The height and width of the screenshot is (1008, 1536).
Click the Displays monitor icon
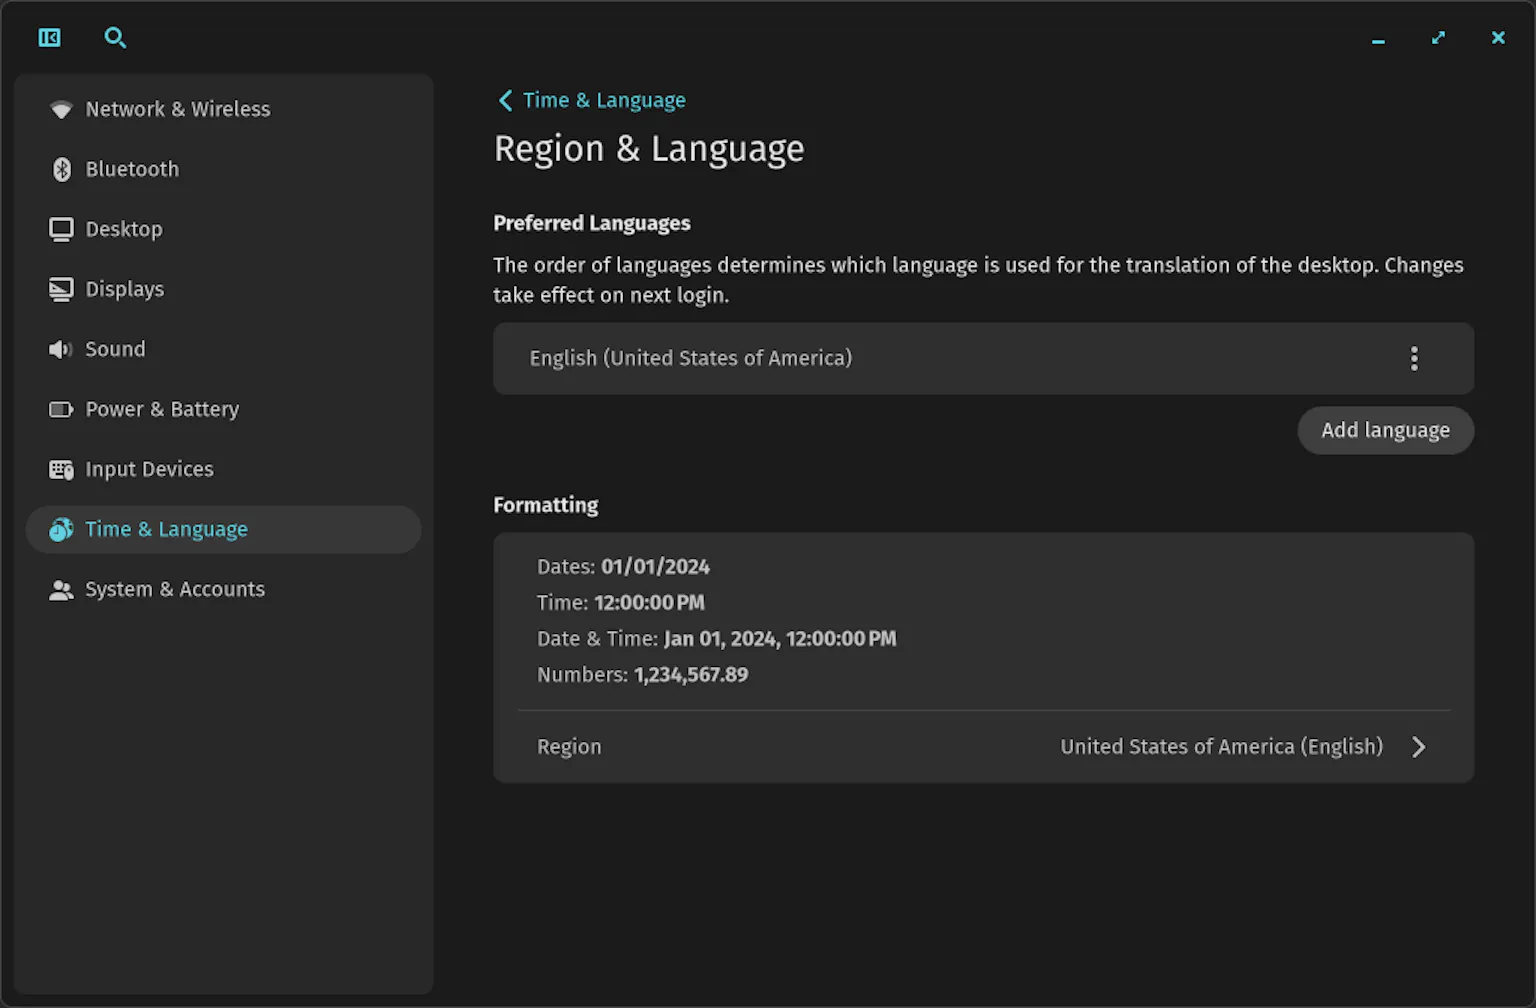pyautogui.click(x=61, y=289)
